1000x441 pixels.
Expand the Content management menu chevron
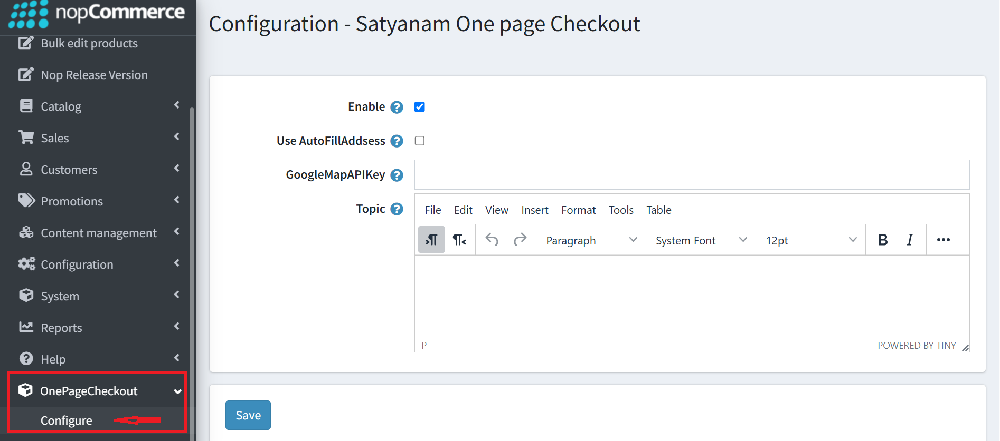(x=177, y=232)
